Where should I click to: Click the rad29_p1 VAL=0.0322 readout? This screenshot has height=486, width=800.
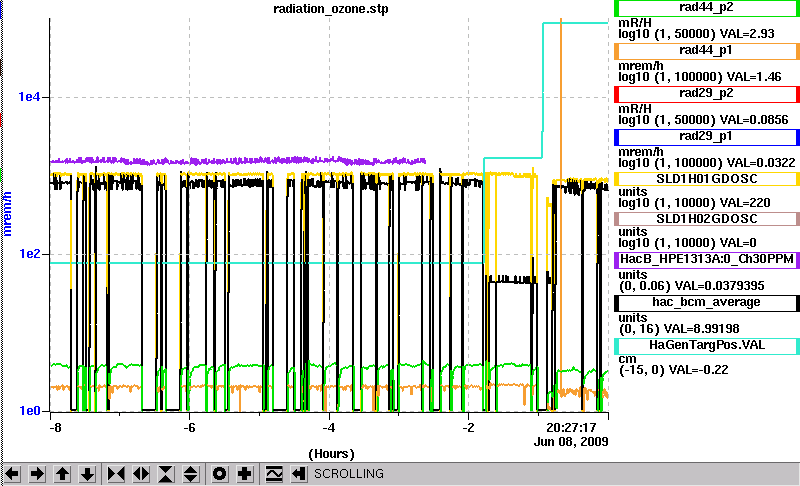coord(761,163)
